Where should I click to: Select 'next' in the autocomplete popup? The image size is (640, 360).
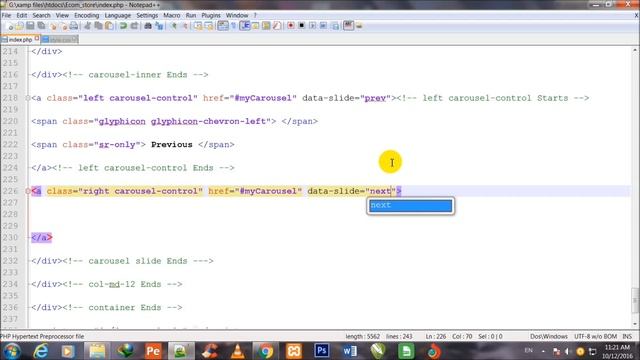tap(411, 205)
